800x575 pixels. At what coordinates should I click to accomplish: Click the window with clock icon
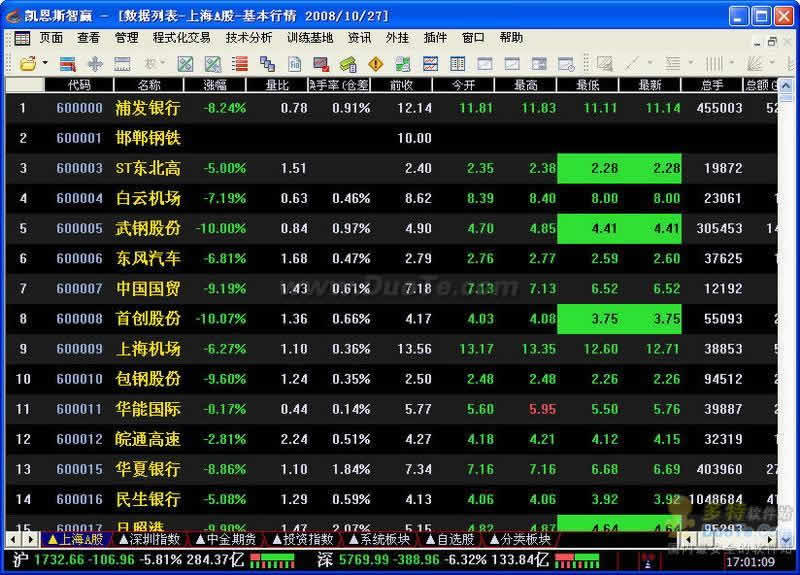pos(566,64)
